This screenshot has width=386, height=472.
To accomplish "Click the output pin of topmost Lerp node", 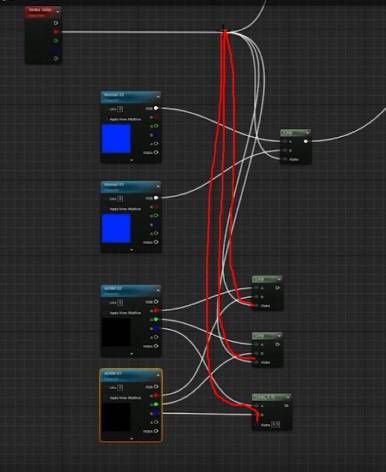I will point(306,141).
